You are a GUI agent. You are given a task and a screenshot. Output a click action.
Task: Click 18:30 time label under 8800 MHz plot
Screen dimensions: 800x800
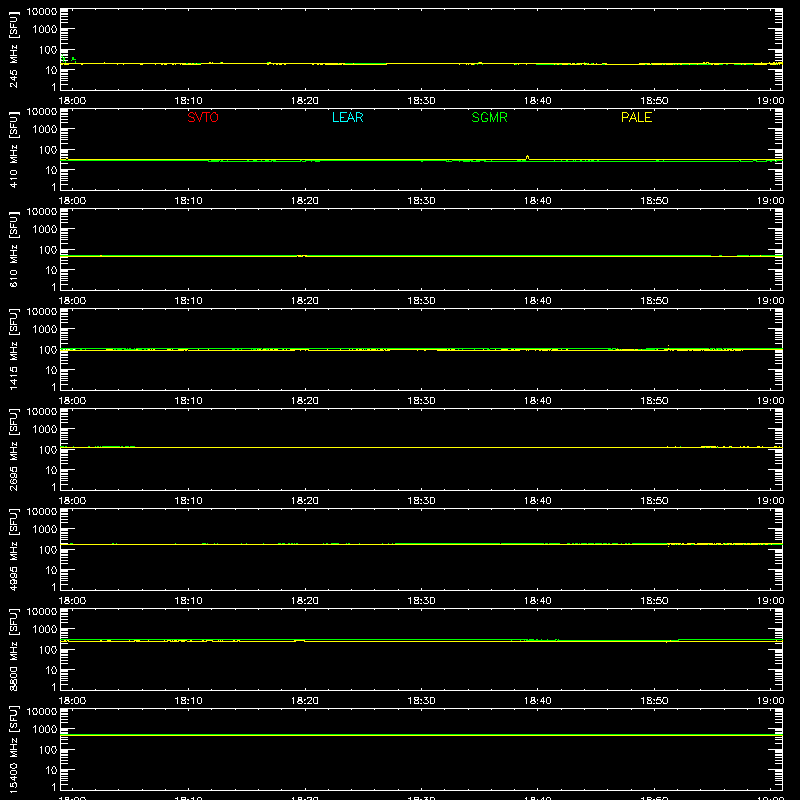421,701
